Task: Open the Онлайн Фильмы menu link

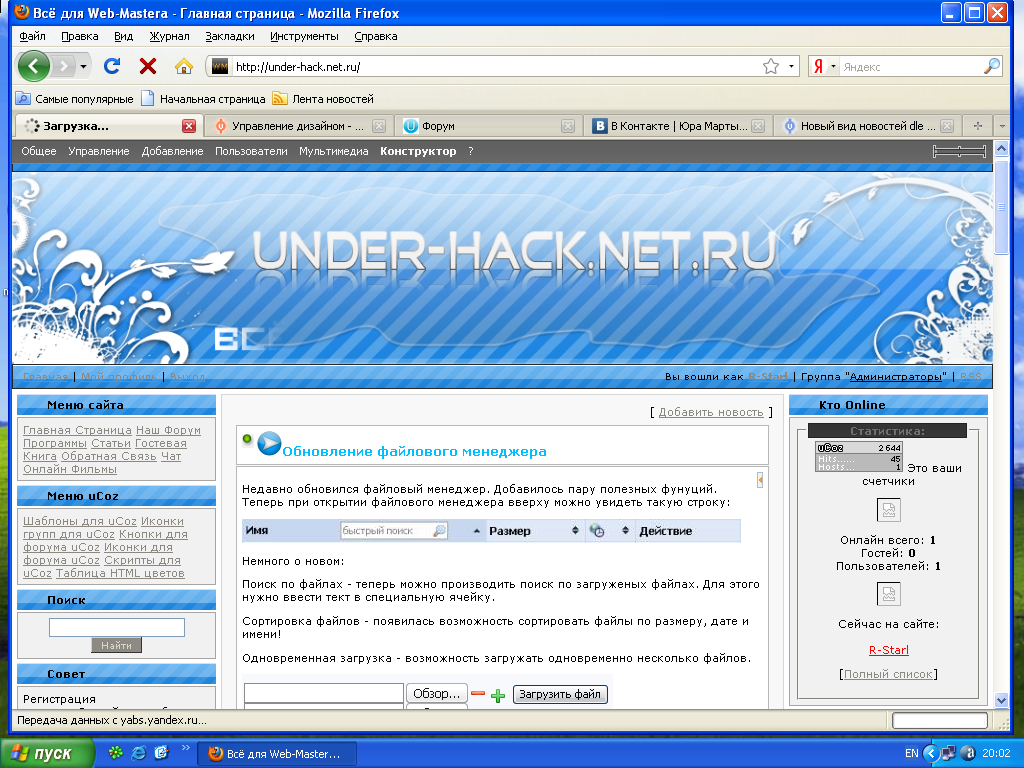Action: tap(70, 469)
